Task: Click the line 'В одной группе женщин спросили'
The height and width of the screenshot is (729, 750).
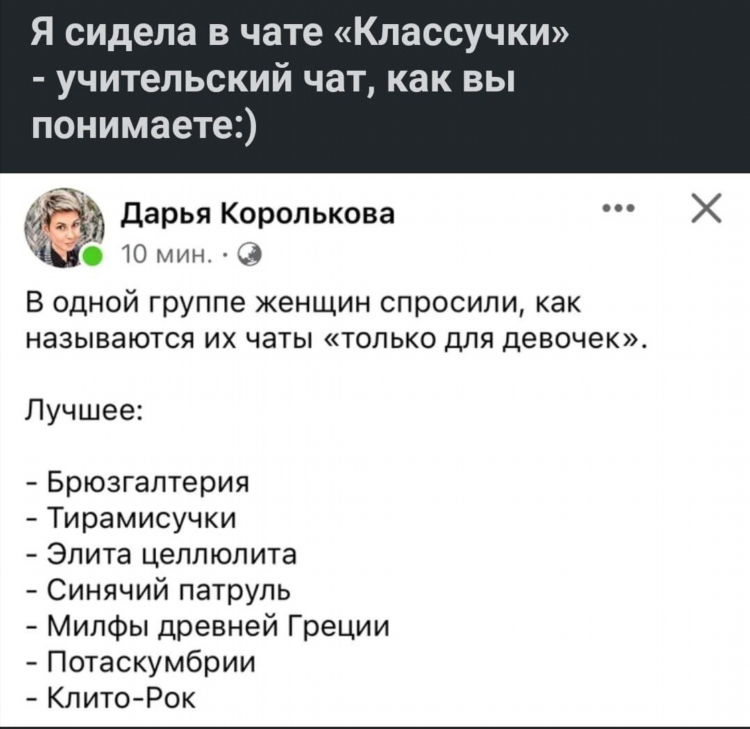Action: (x=303, y=304)
